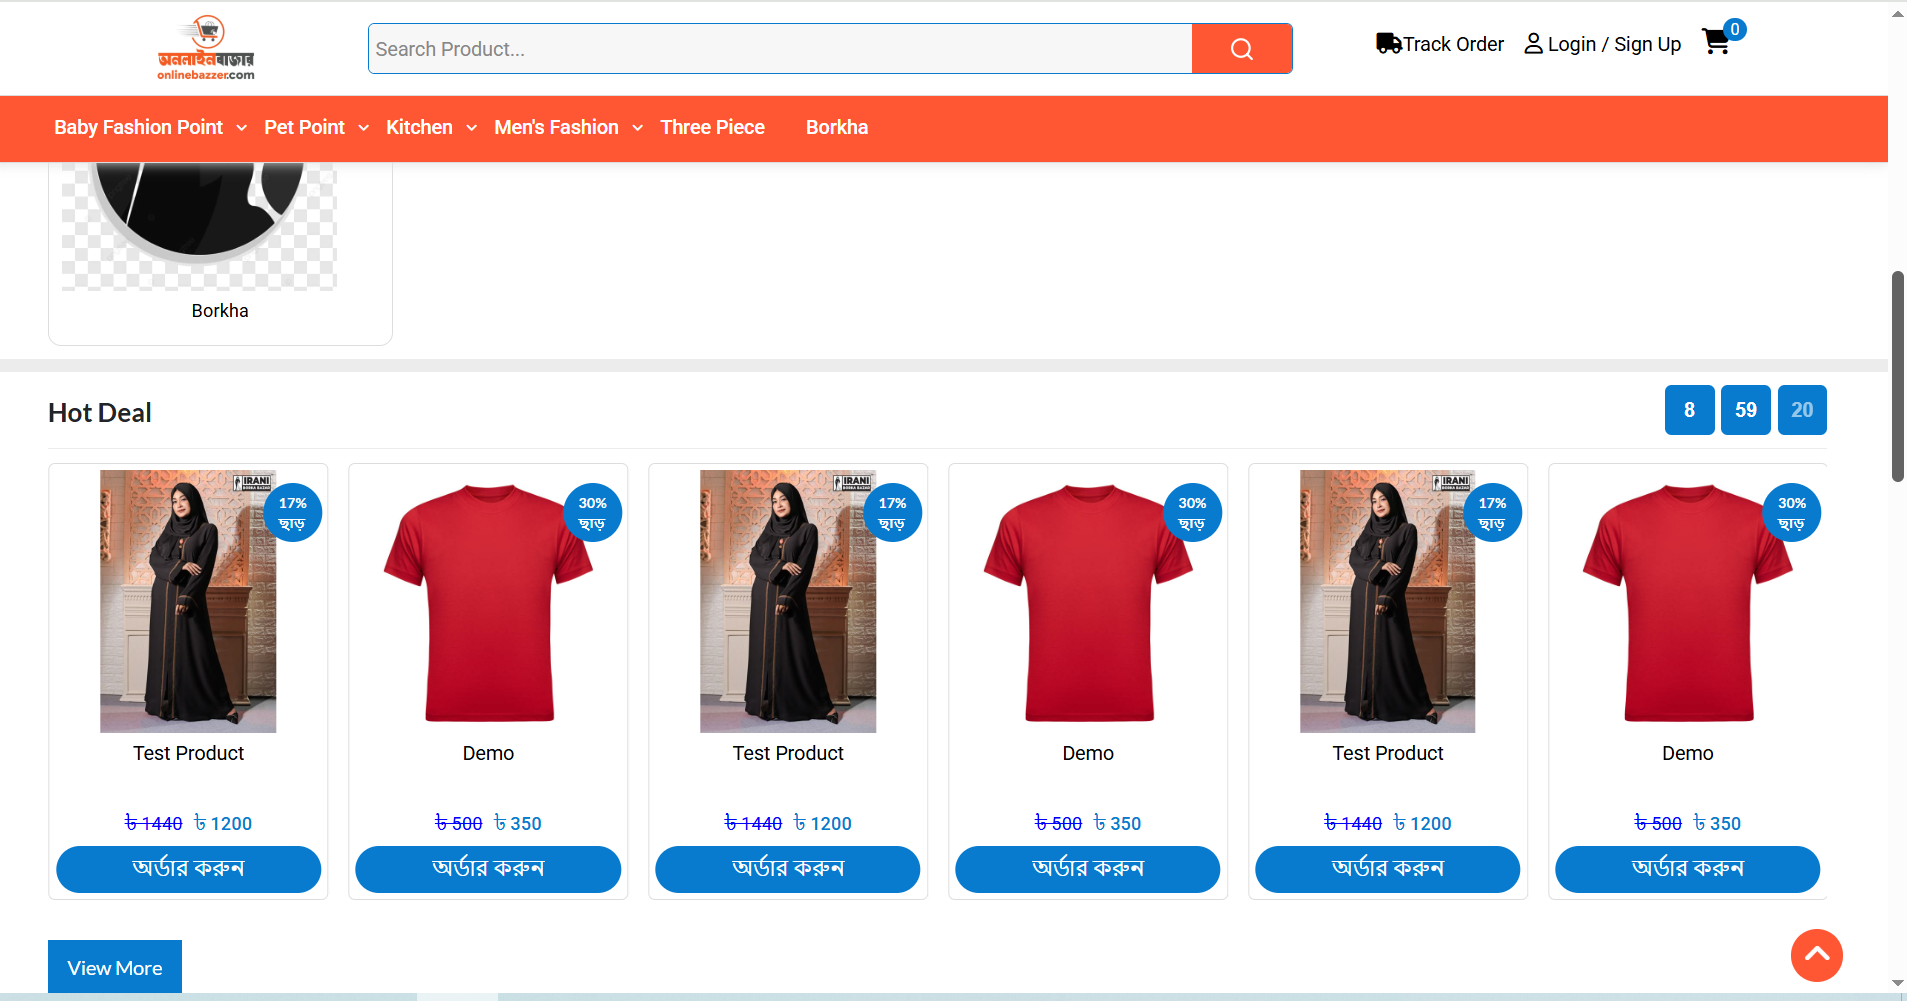Click the 17% ছাড় badge on first Test Product
Image resolution: width=1907 pixels, height=1001 pixels.
tap(292, 511)
